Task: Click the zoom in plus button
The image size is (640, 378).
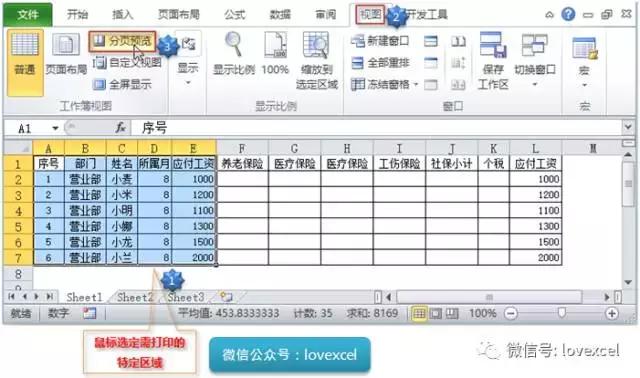Action: [611, 314]
